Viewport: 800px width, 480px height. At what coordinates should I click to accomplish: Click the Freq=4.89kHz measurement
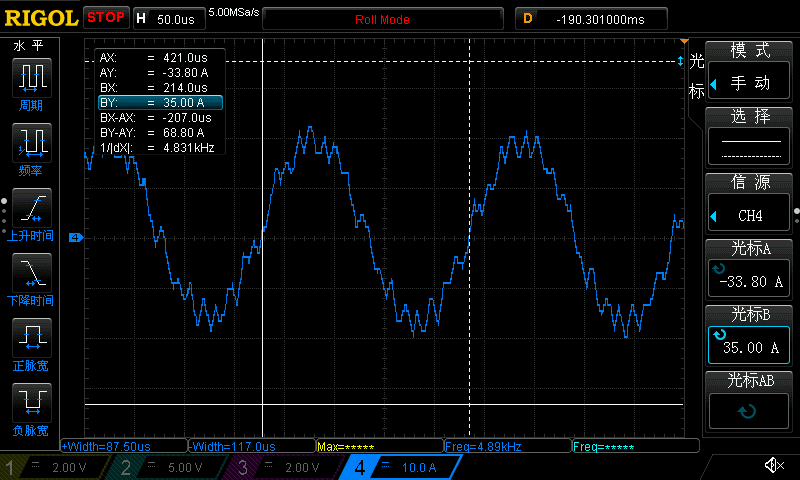pos(508,446)
